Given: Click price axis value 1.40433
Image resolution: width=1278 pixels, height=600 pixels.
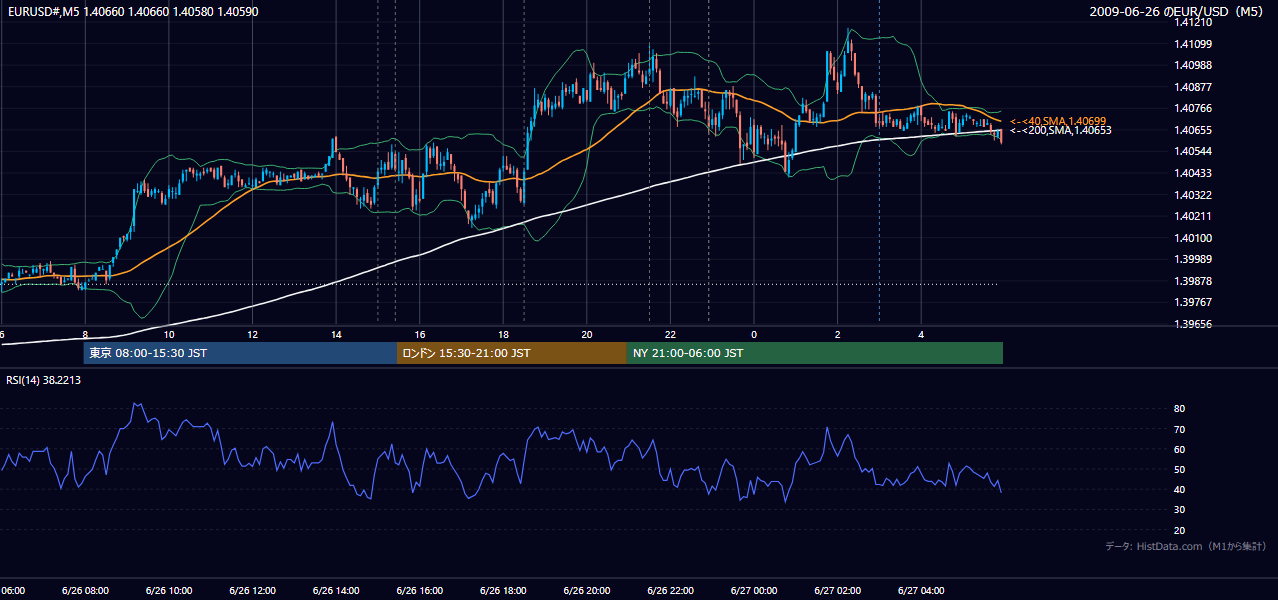Looking at the screenshot, I should (1193, 173).
